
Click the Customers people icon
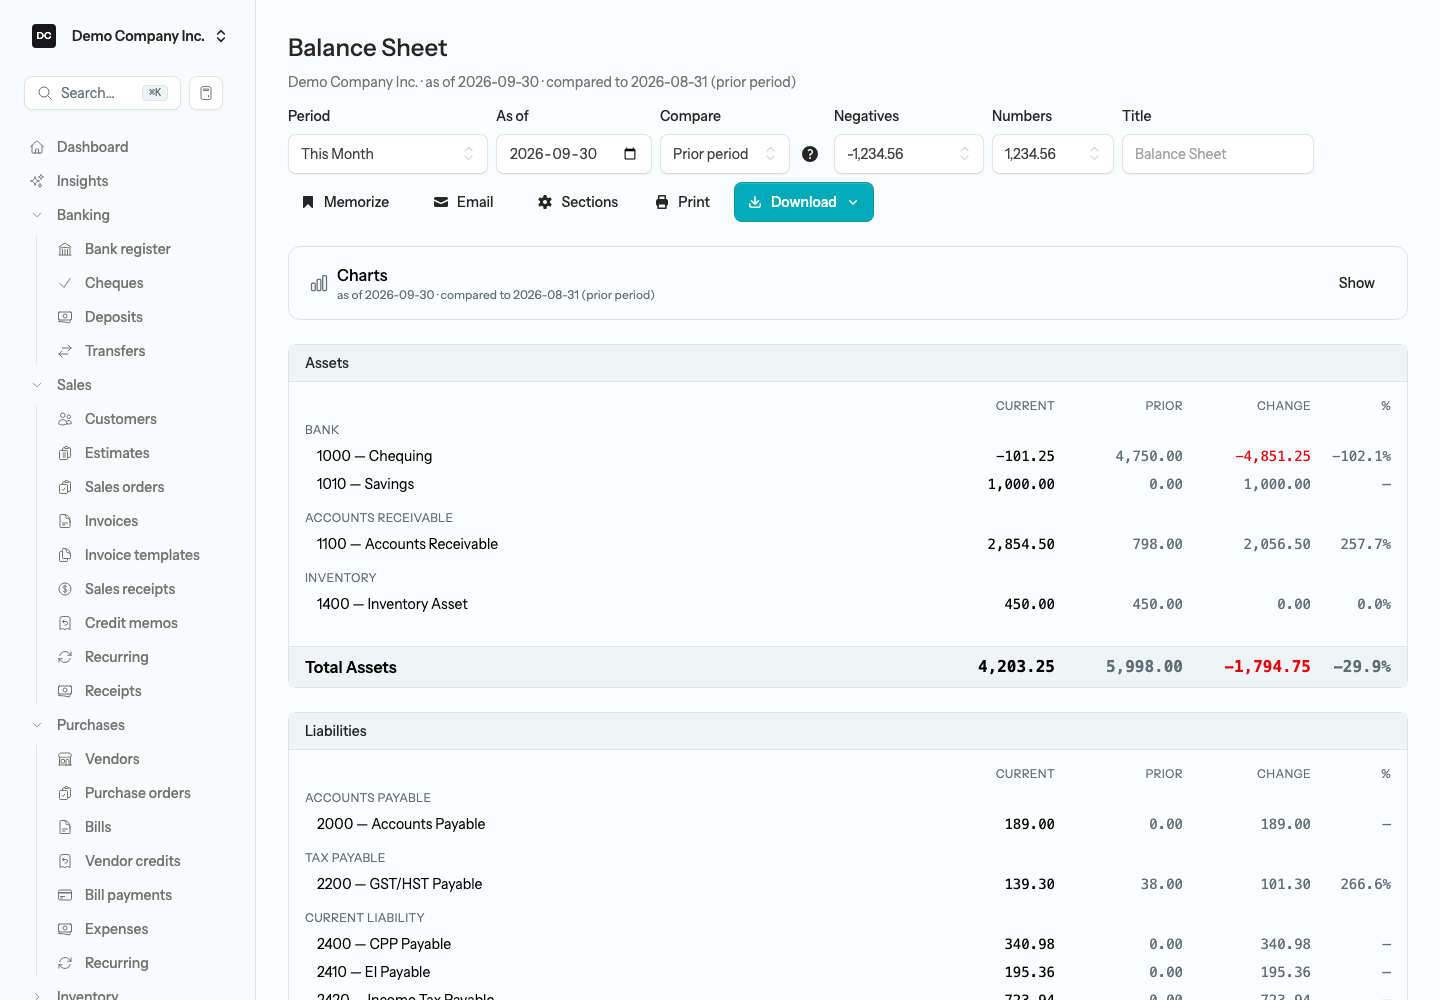65,419
